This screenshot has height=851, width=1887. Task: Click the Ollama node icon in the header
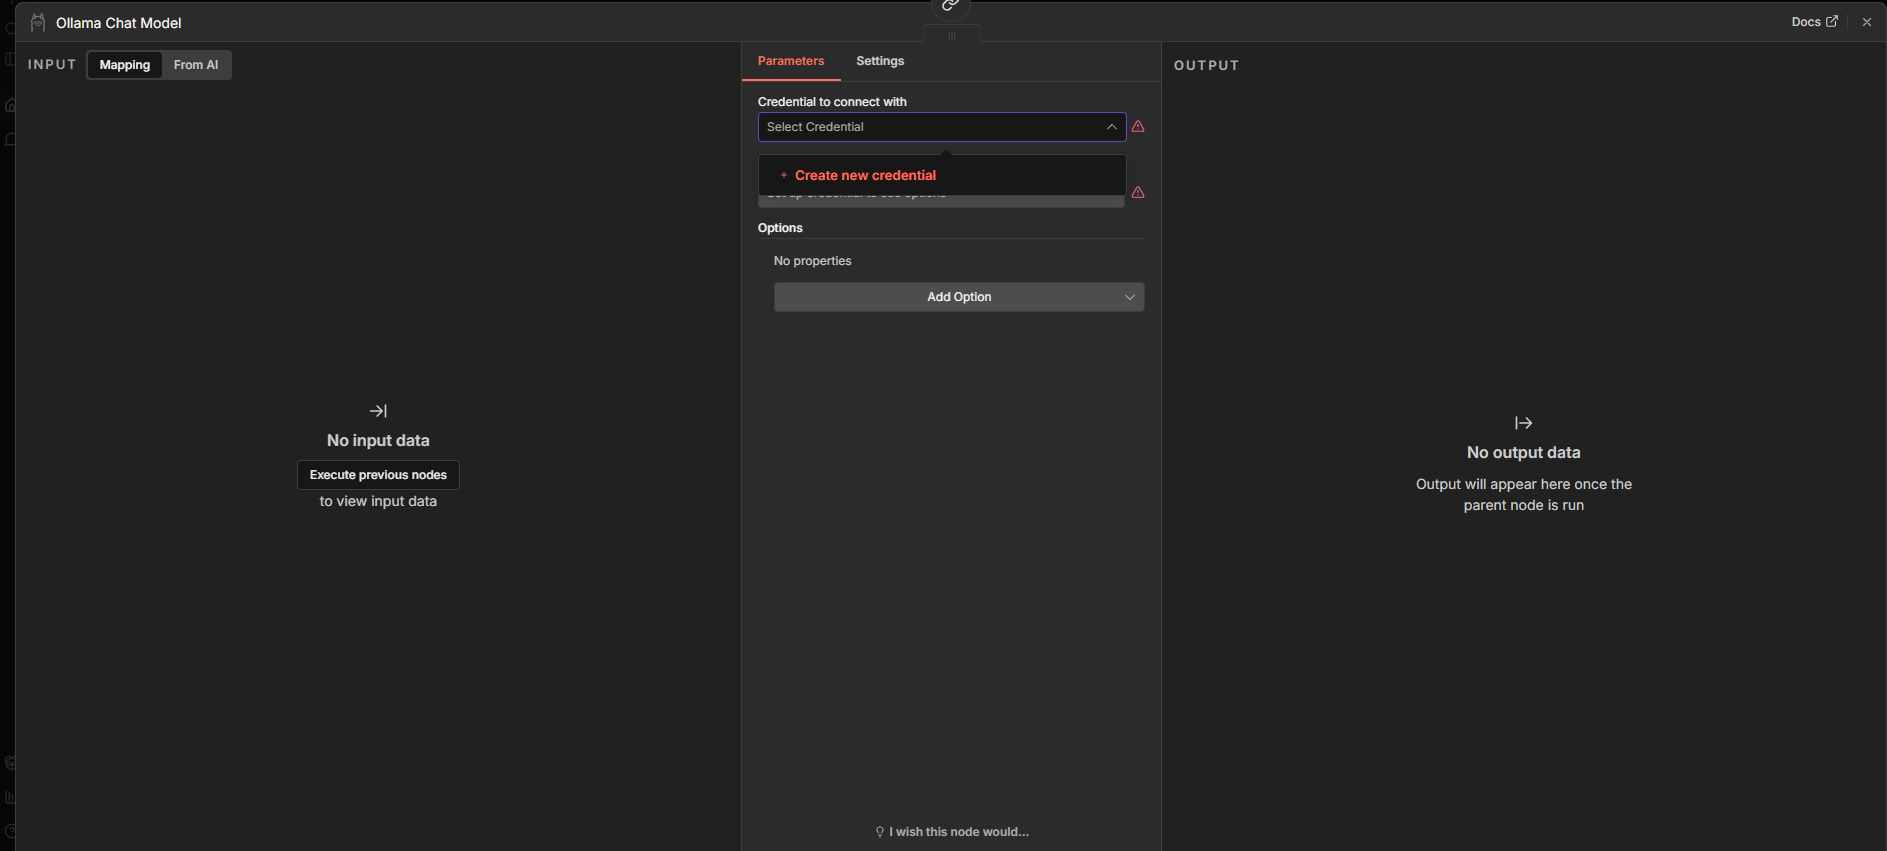(38, 22)
